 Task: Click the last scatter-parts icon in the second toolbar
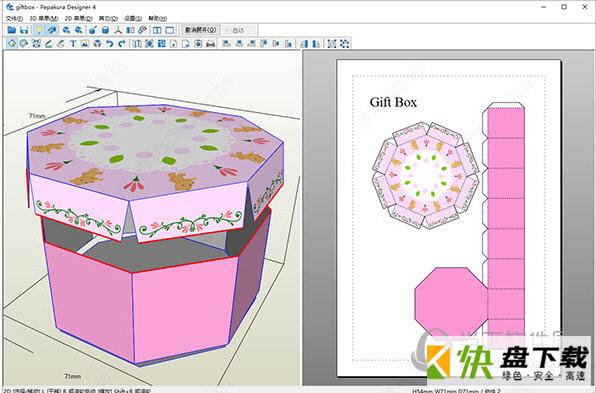(344, 43)
